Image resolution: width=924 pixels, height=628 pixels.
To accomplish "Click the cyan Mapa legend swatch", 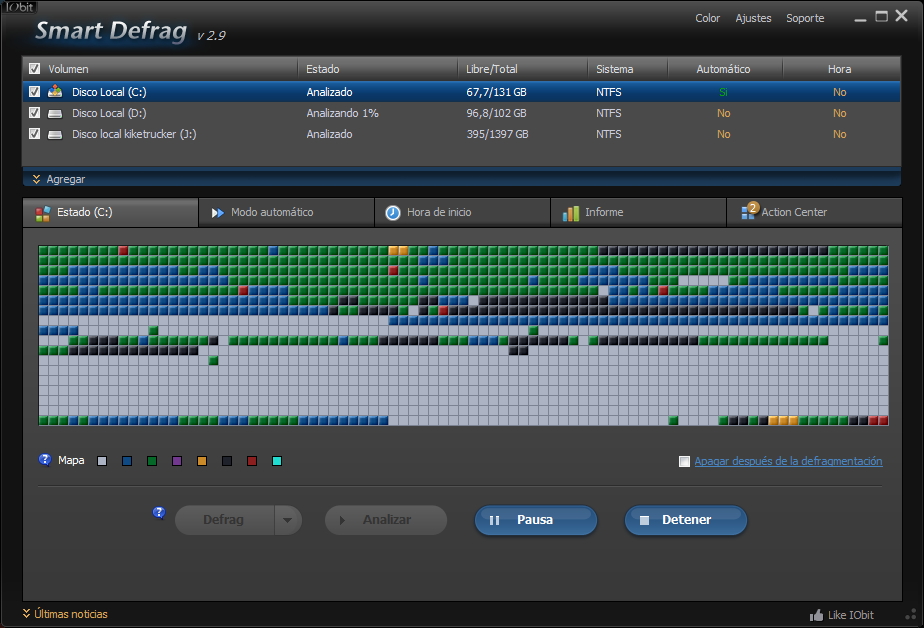I will (277, 461).
